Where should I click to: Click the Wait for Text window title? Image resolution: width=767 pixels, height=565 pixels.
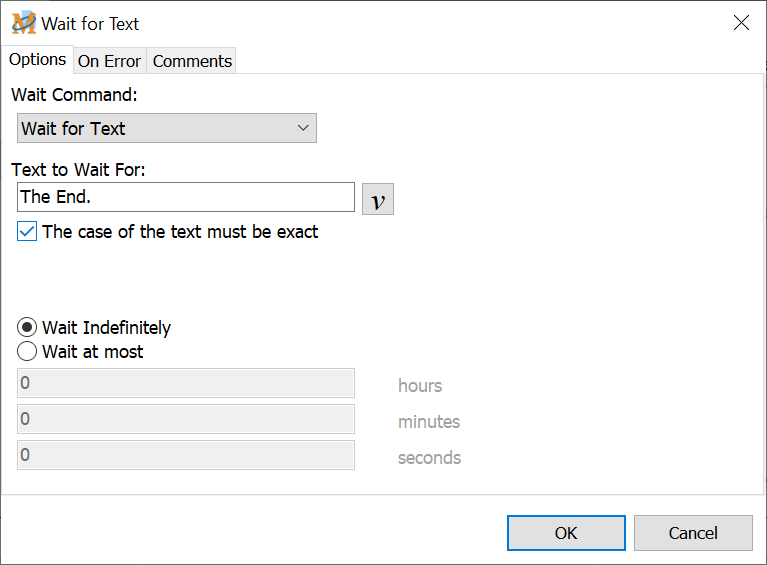pyautogui.click(x=90, y=23)
